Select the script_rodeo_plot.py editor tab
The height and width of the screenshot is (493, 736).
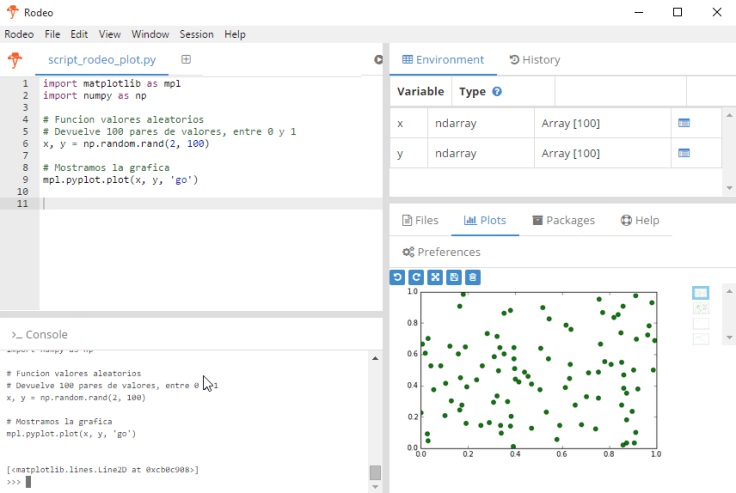(101, 60)
